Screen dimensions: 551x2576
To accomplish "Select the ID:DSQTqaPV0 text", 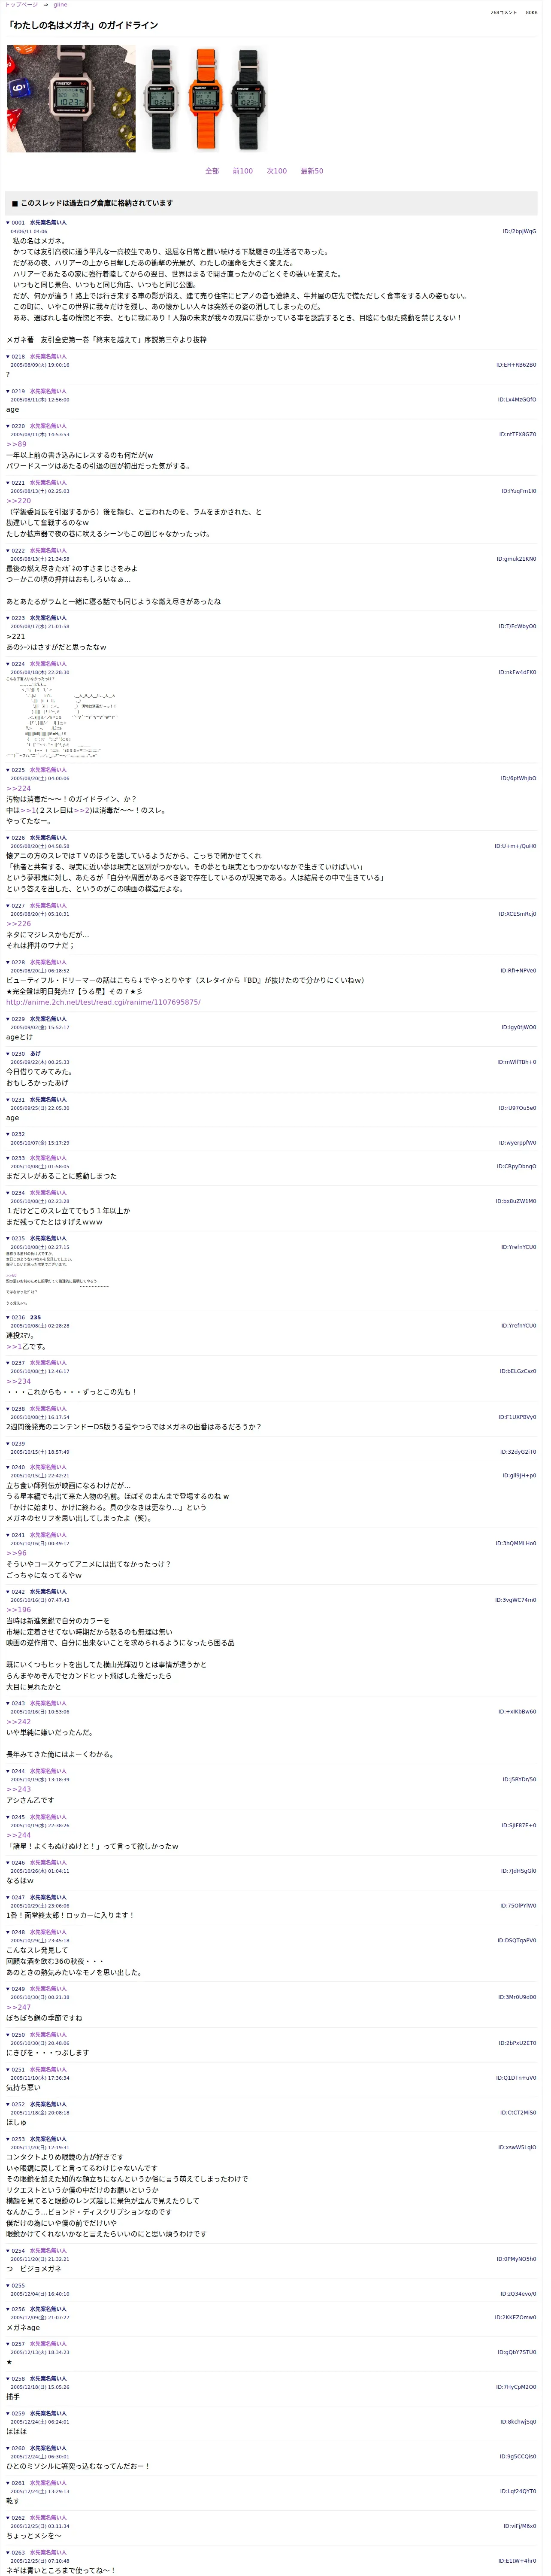I will coord(517,1941).
